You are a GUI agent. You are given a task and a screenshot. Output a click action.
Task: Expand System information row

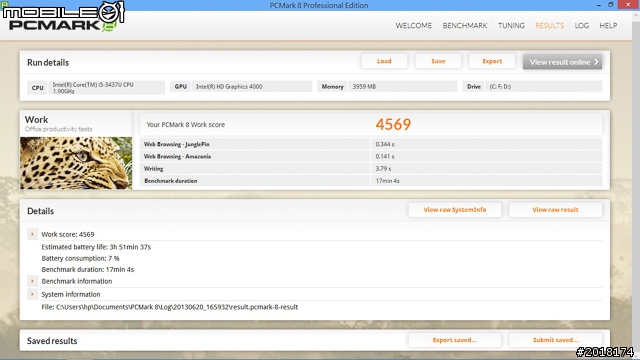click(x=32, y=294)
